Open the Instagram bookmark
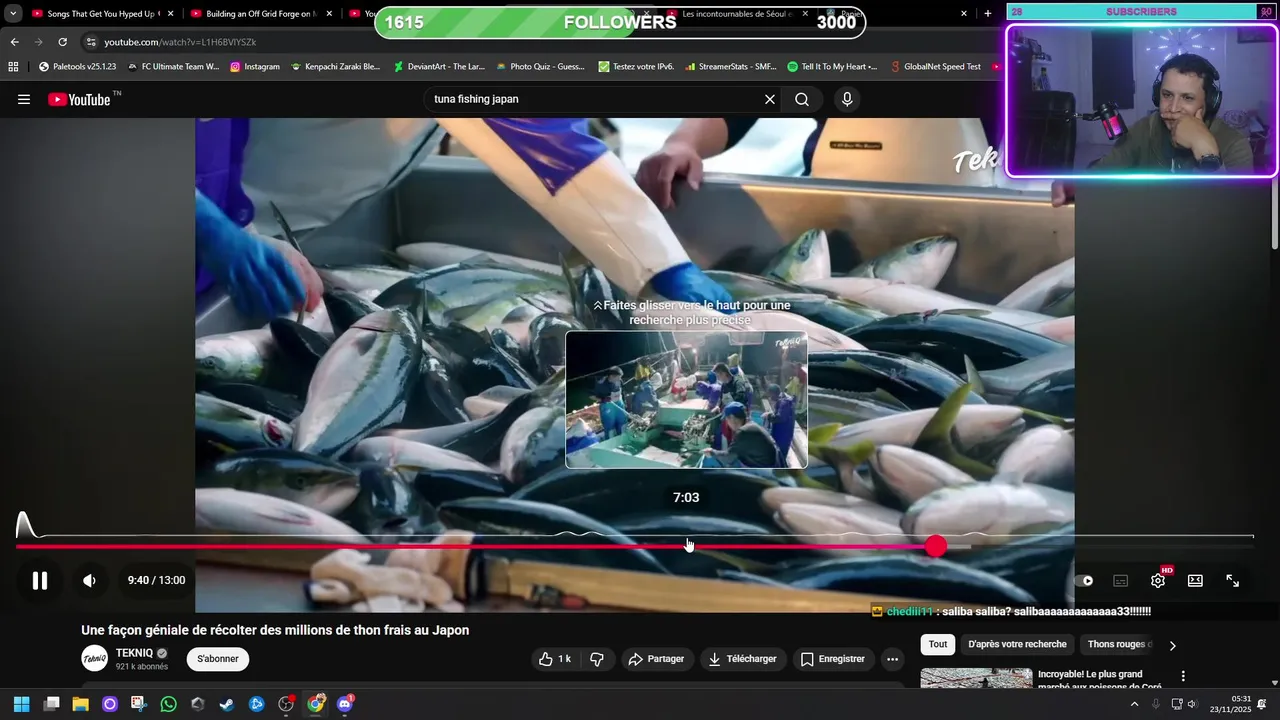Screen dimensions: 1280x720 255,67
